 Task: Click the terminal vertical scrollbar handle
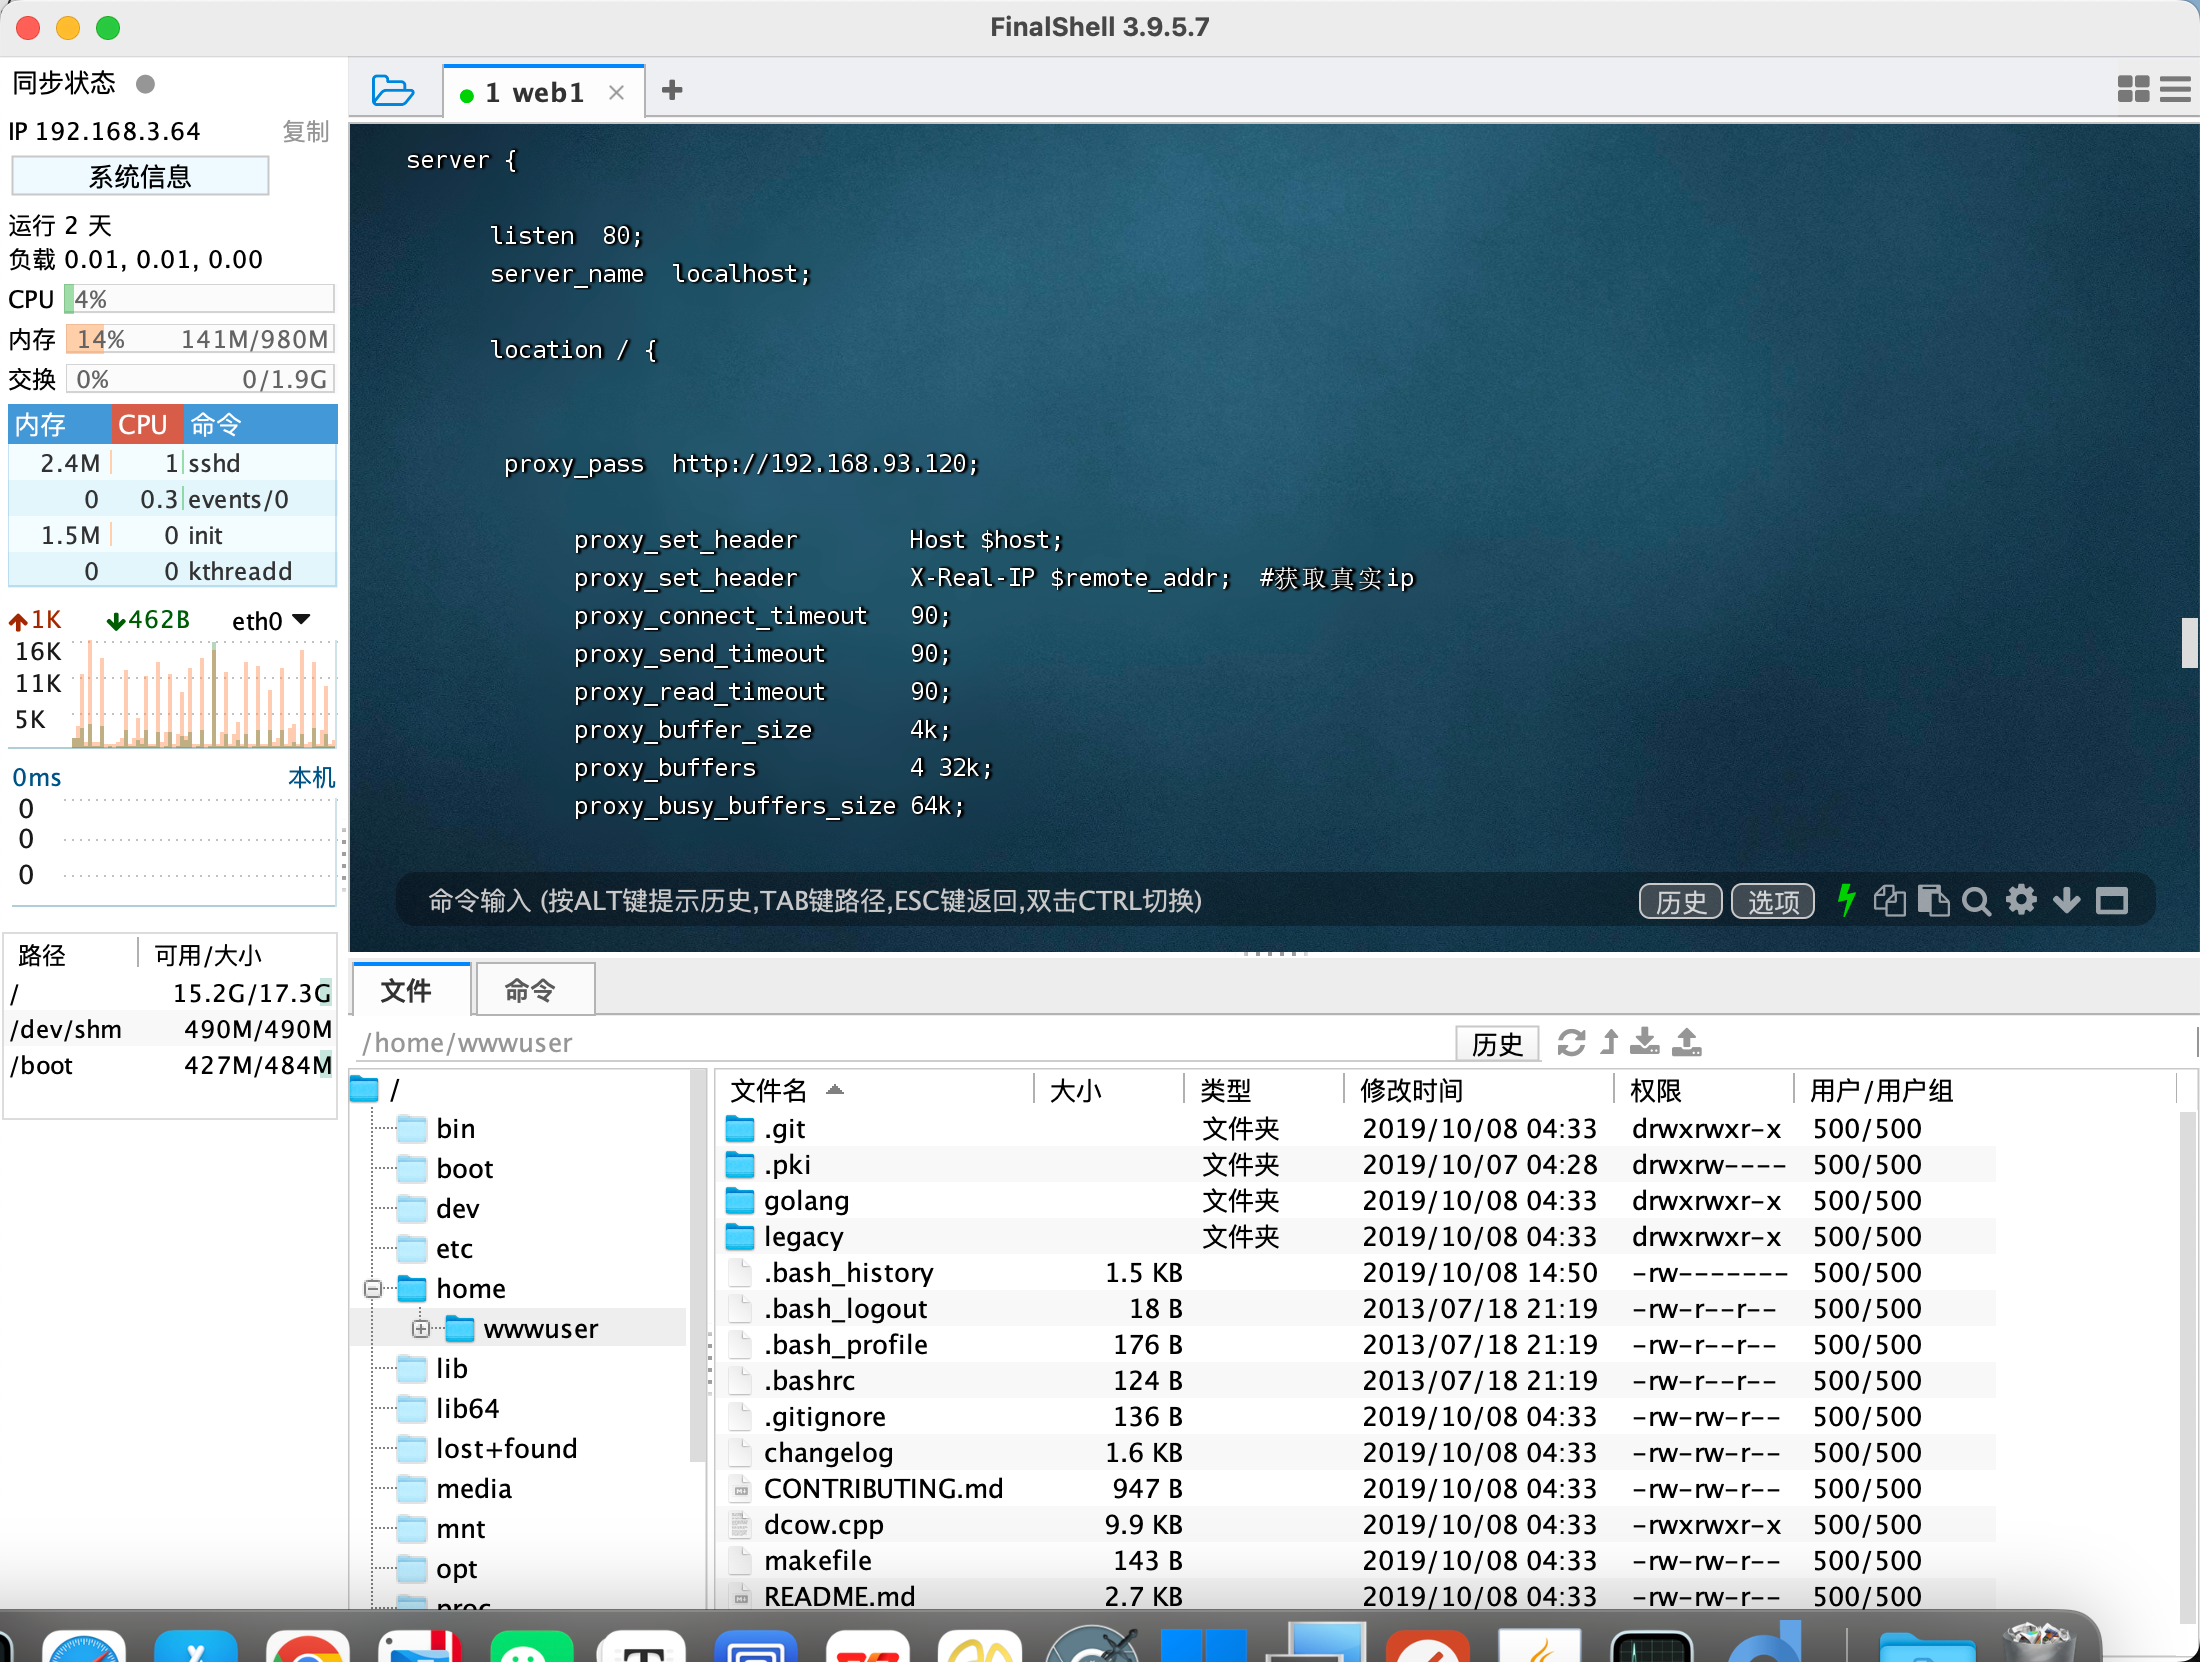pos(2189,642)
